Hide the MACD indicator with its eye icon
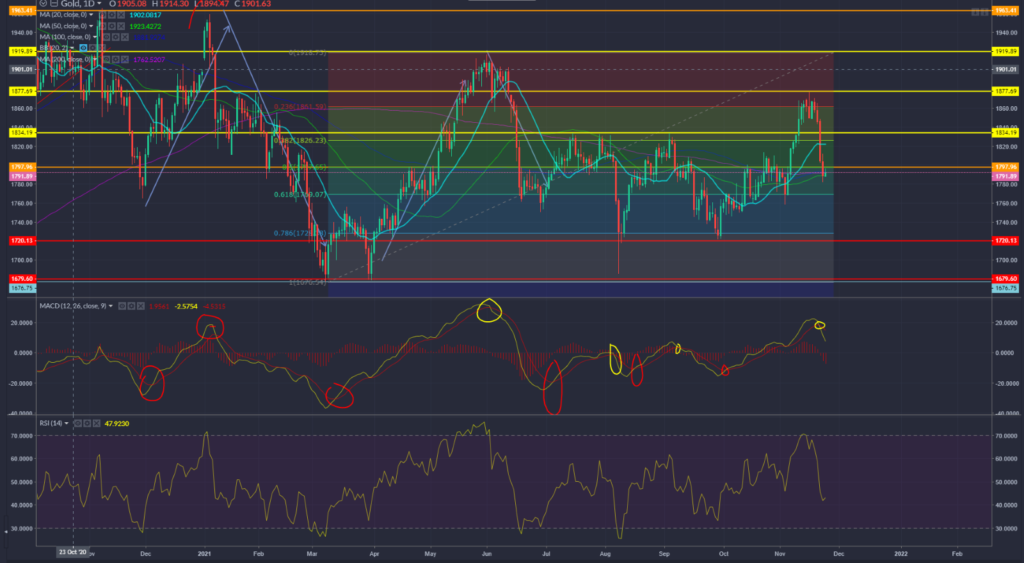 click(x=122, y=306)
